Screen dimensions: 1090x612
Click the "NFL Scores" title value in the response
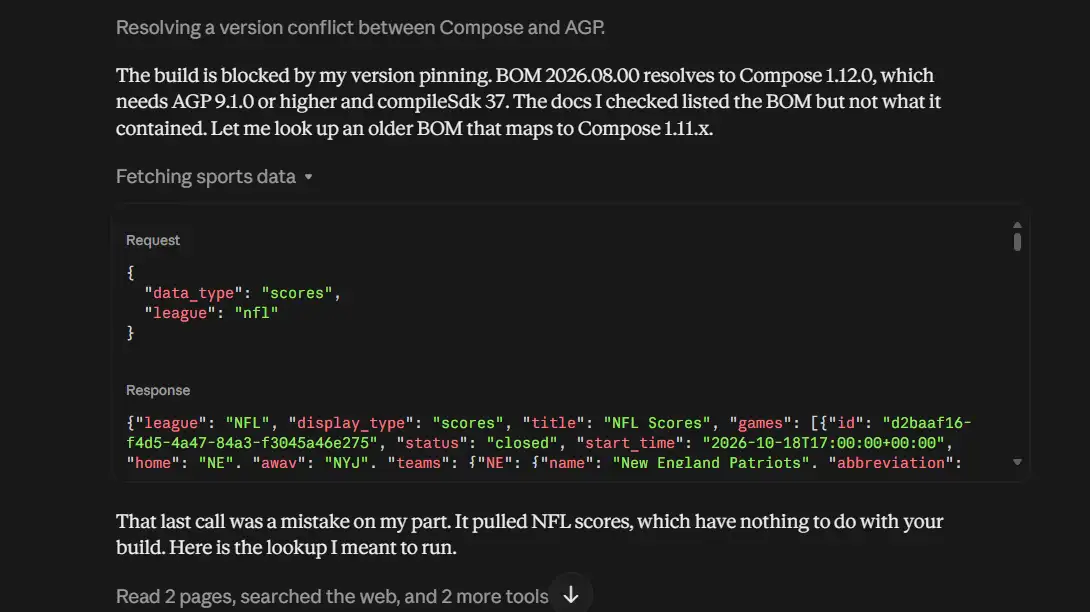(x=657, y=423)
